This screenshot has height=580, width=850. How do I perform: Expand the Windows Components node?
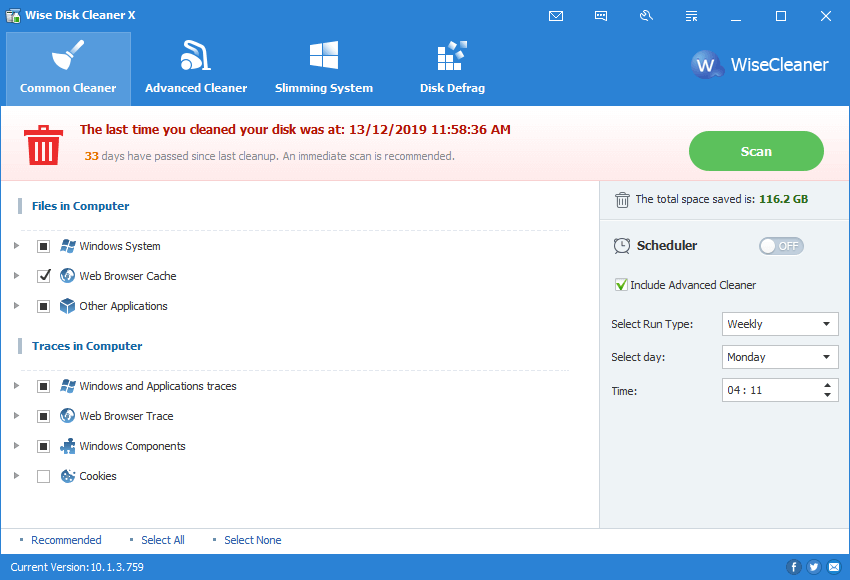click(x=16, y=446)
